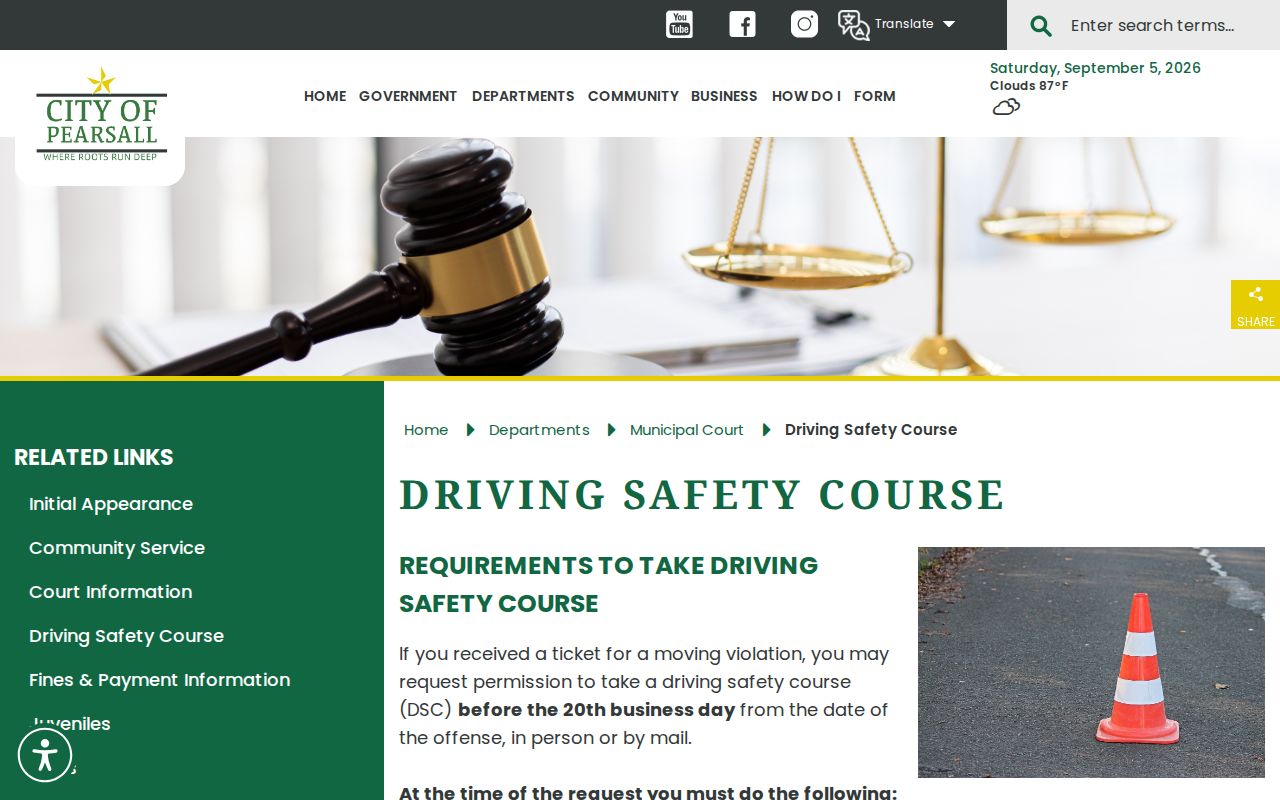Image resolution: width=1280 pixels, height=800 pixels.
Task: Open the Community menu
Action: coord(633,96)
